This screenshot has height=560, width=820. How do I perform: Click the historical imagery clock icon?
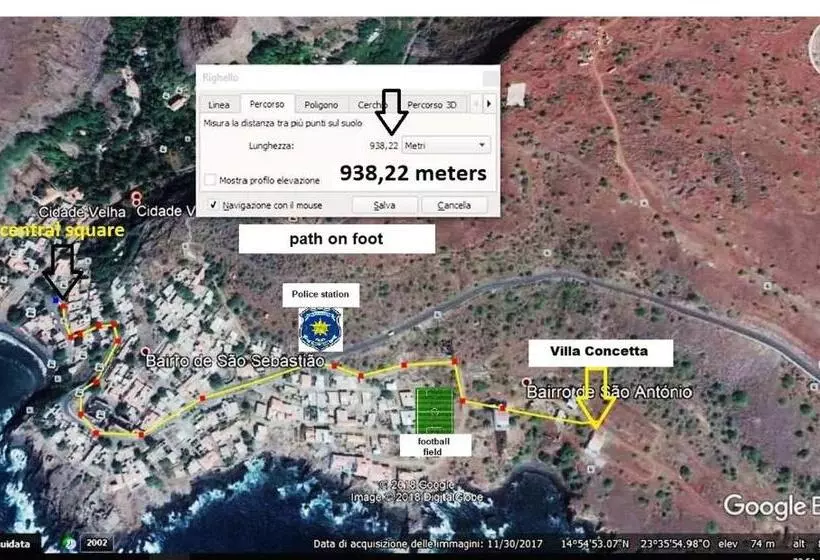(x=69, y=543)
